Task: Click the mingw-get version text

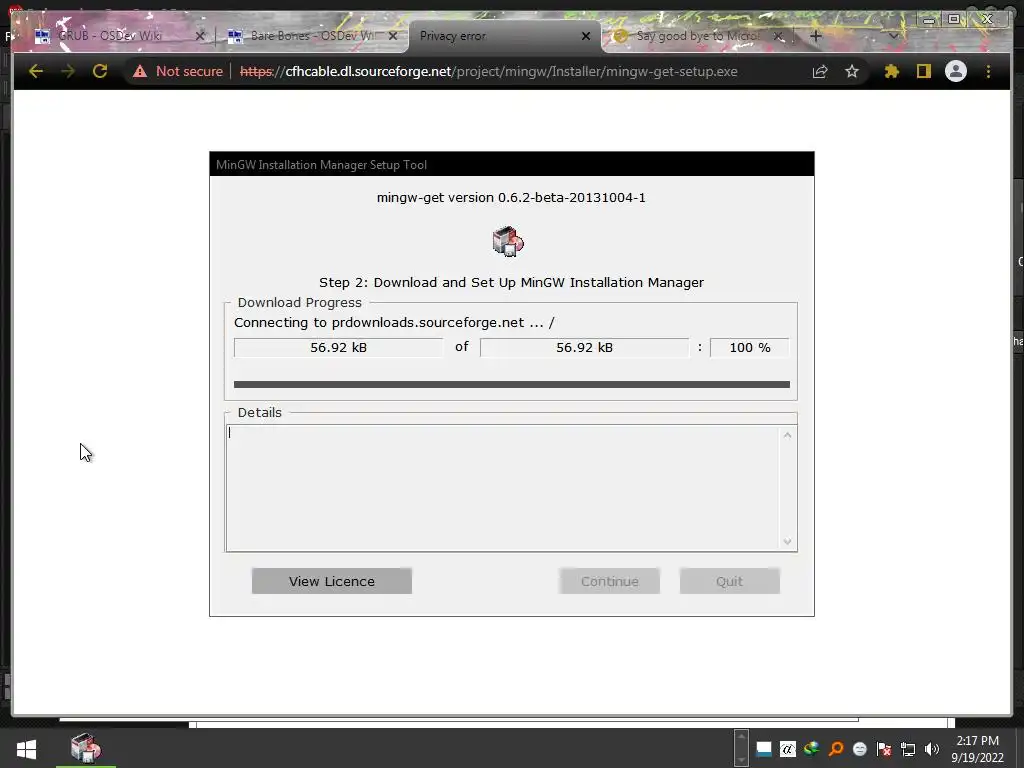Action: (x=511, y=198)
